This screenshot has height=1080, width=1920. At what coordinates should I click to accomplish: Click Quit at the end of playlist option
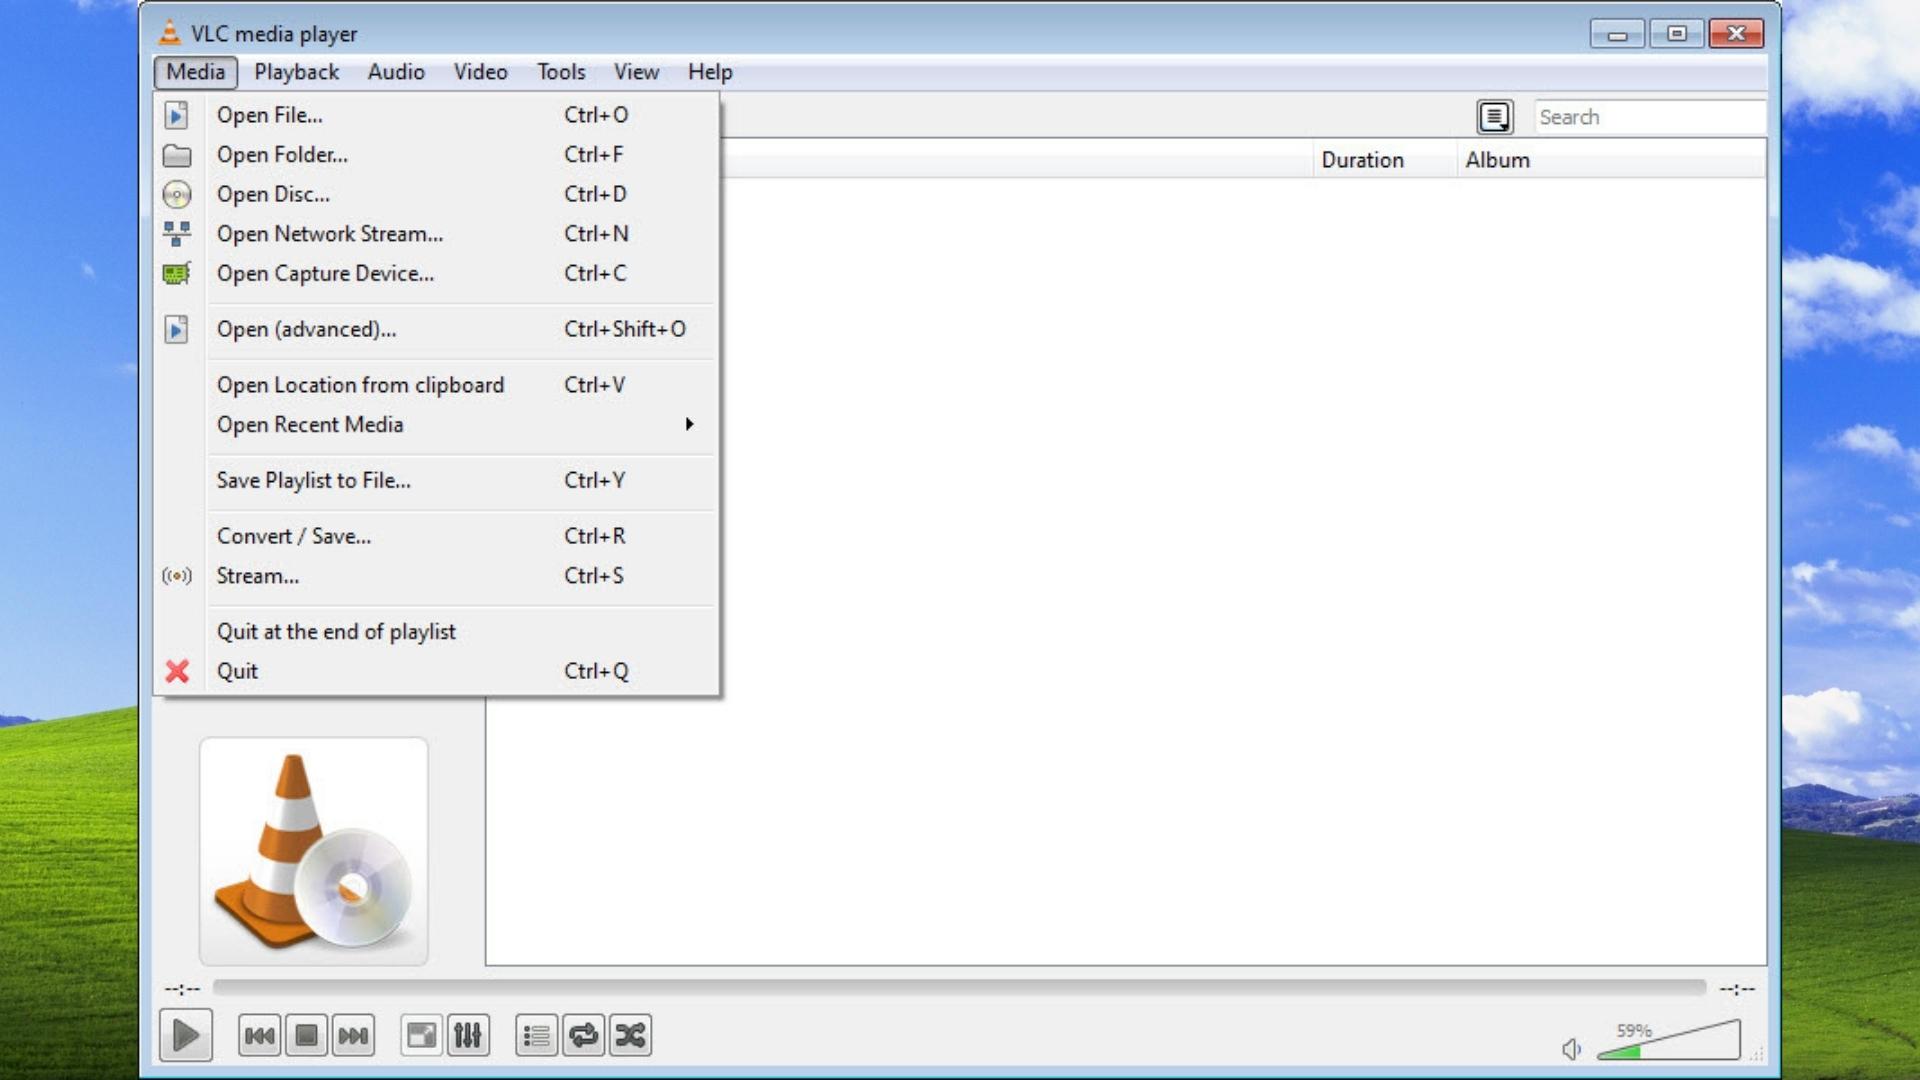click(x=336, y=630)
